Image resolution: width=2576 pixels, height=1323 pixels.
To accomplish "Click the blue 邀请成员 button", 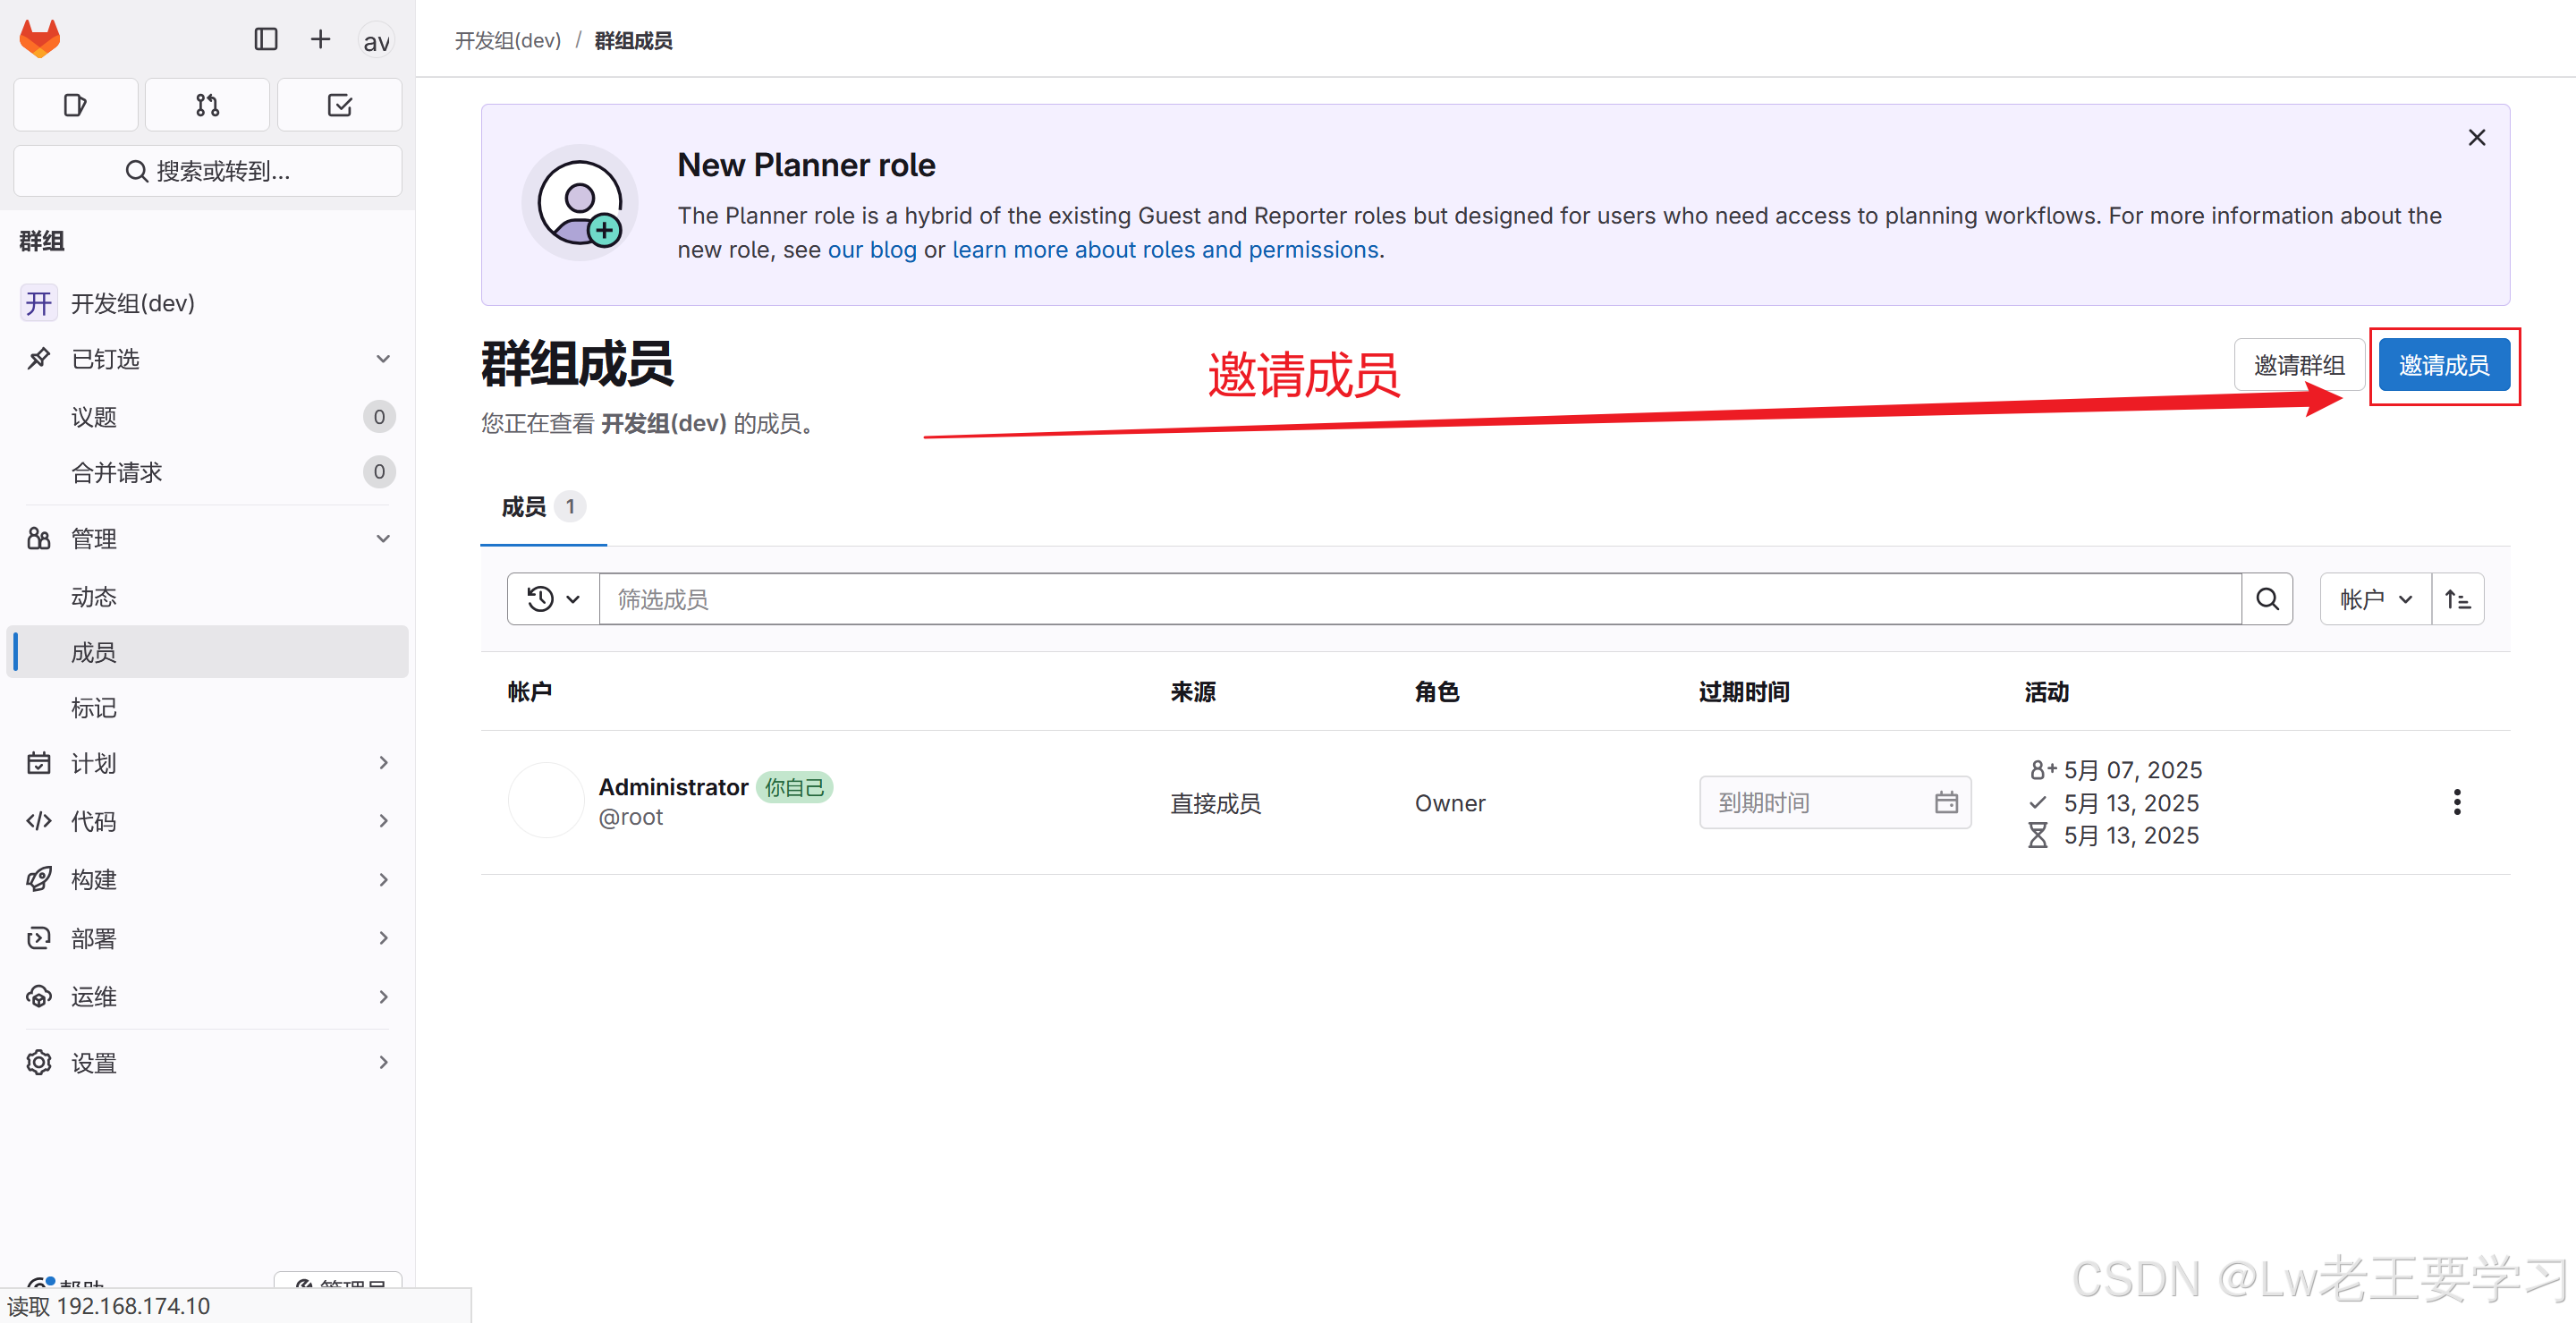I will point(2443,365).
